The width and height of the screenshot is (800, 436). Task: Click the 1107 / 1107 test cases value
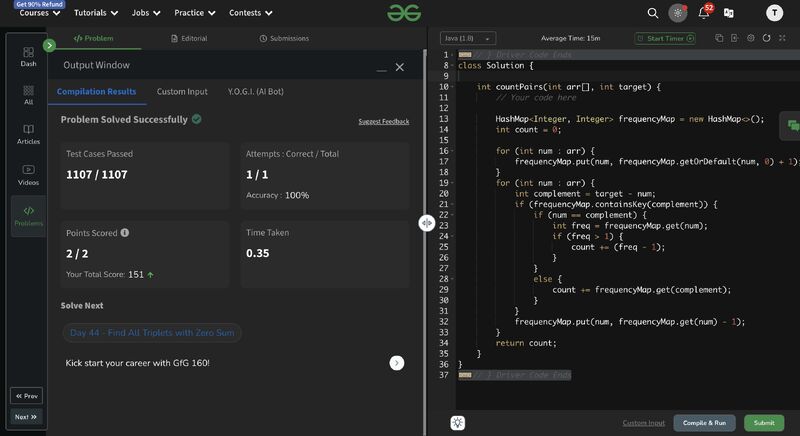pos(97,174)
